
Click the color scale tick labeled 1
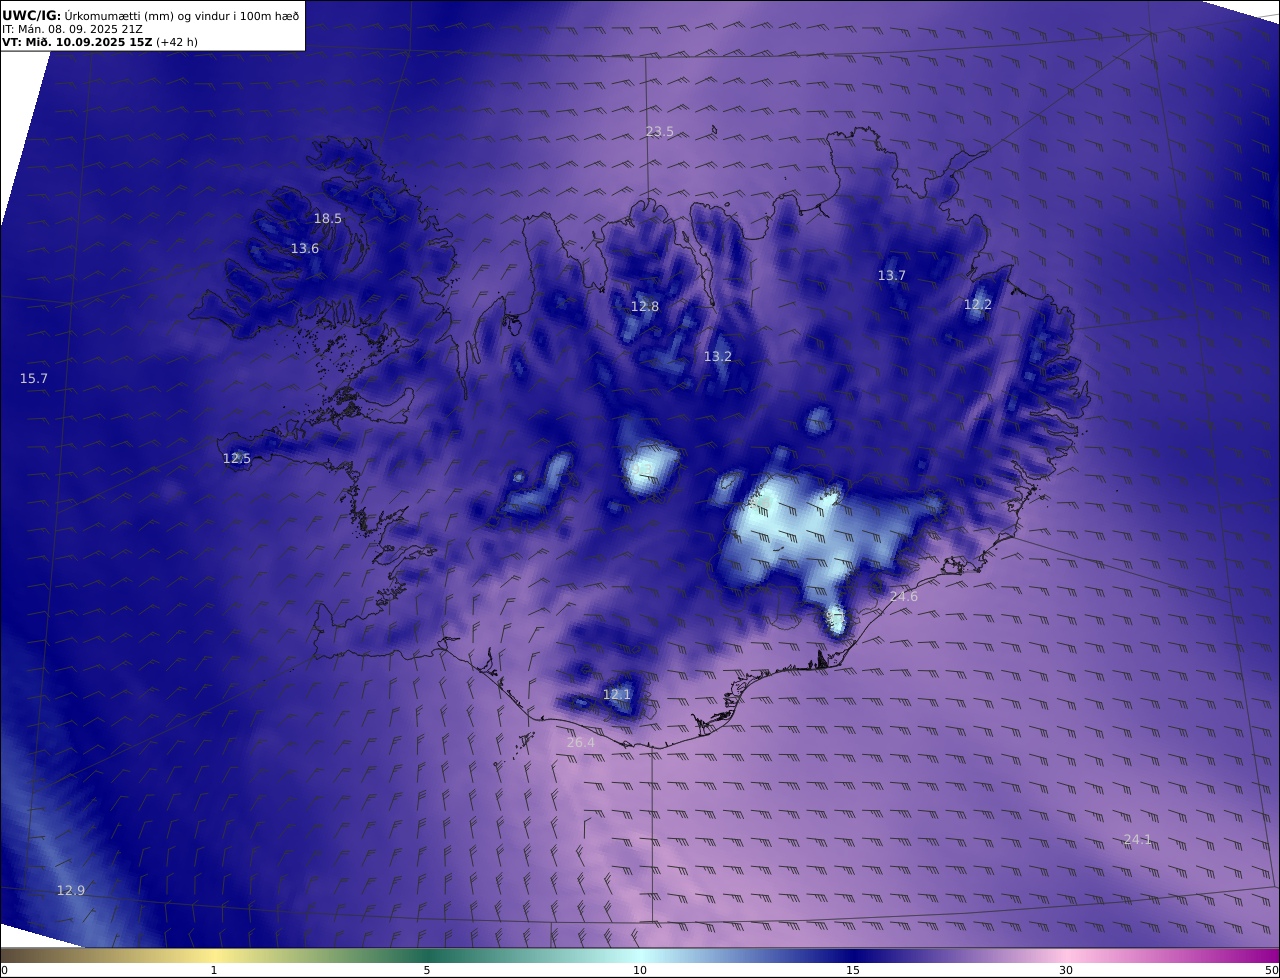point(213,970)
